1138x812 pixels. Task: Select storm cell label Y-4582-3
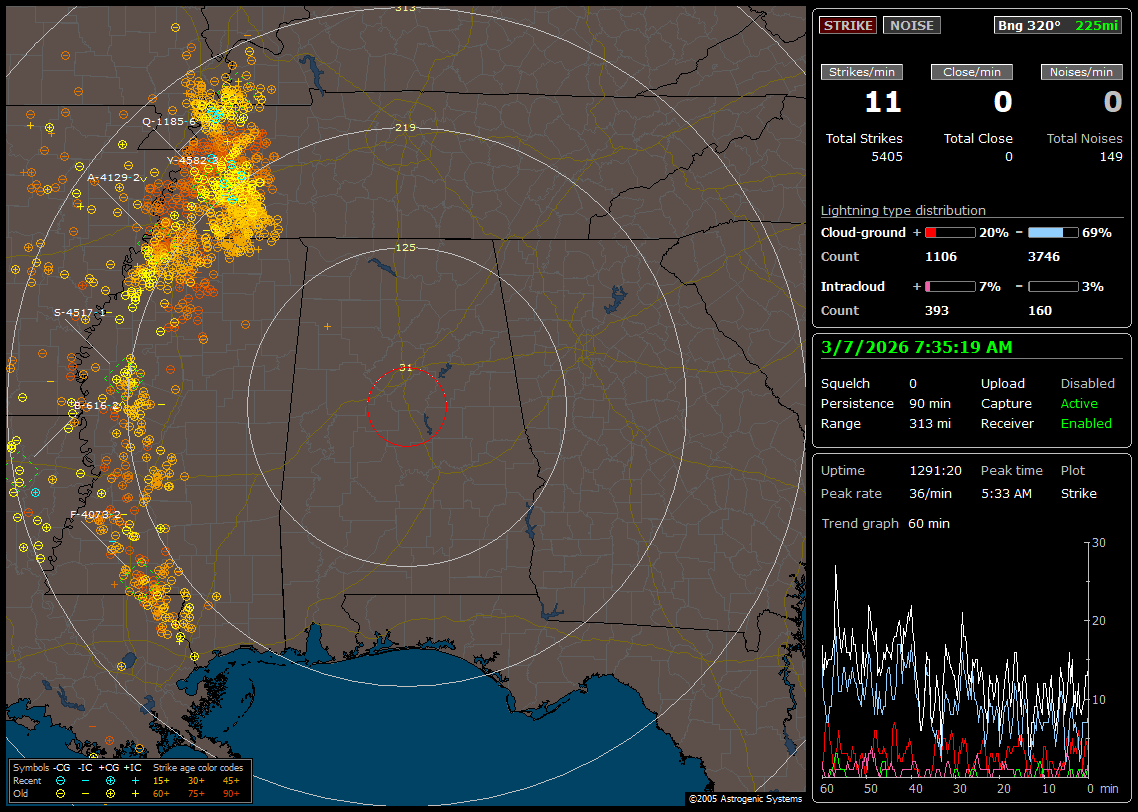pyautogui.click(x=190, y=160)
